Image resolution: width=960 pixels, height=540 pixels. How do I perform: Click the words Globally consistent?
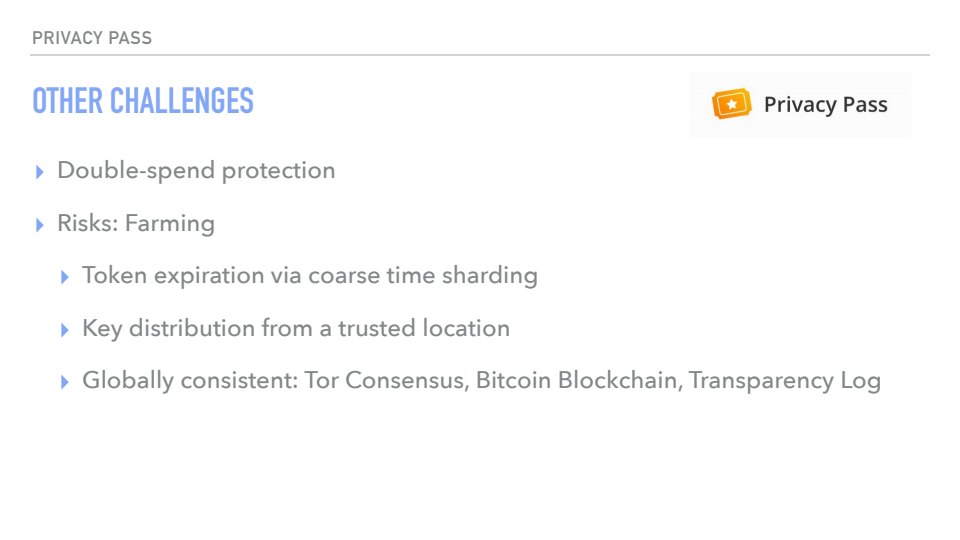pos(187,381)
